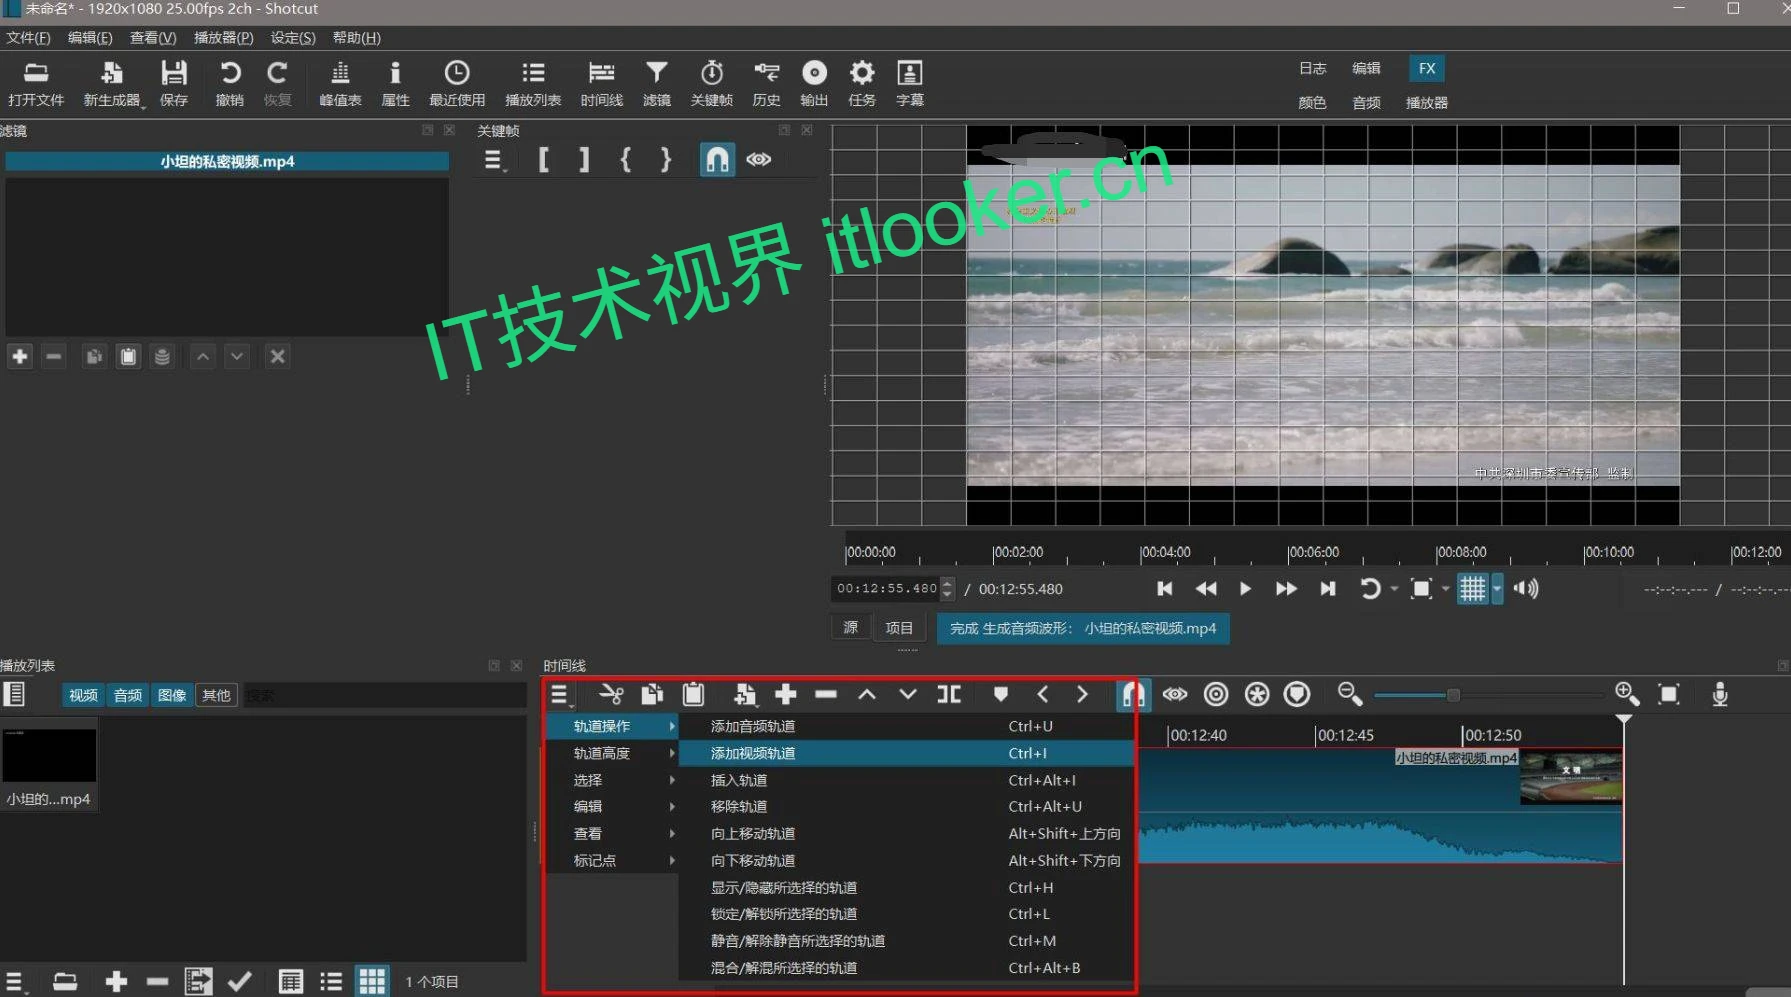
Task: Open the Peak Meter (峰值表) panel
Action: click(340, 83)
